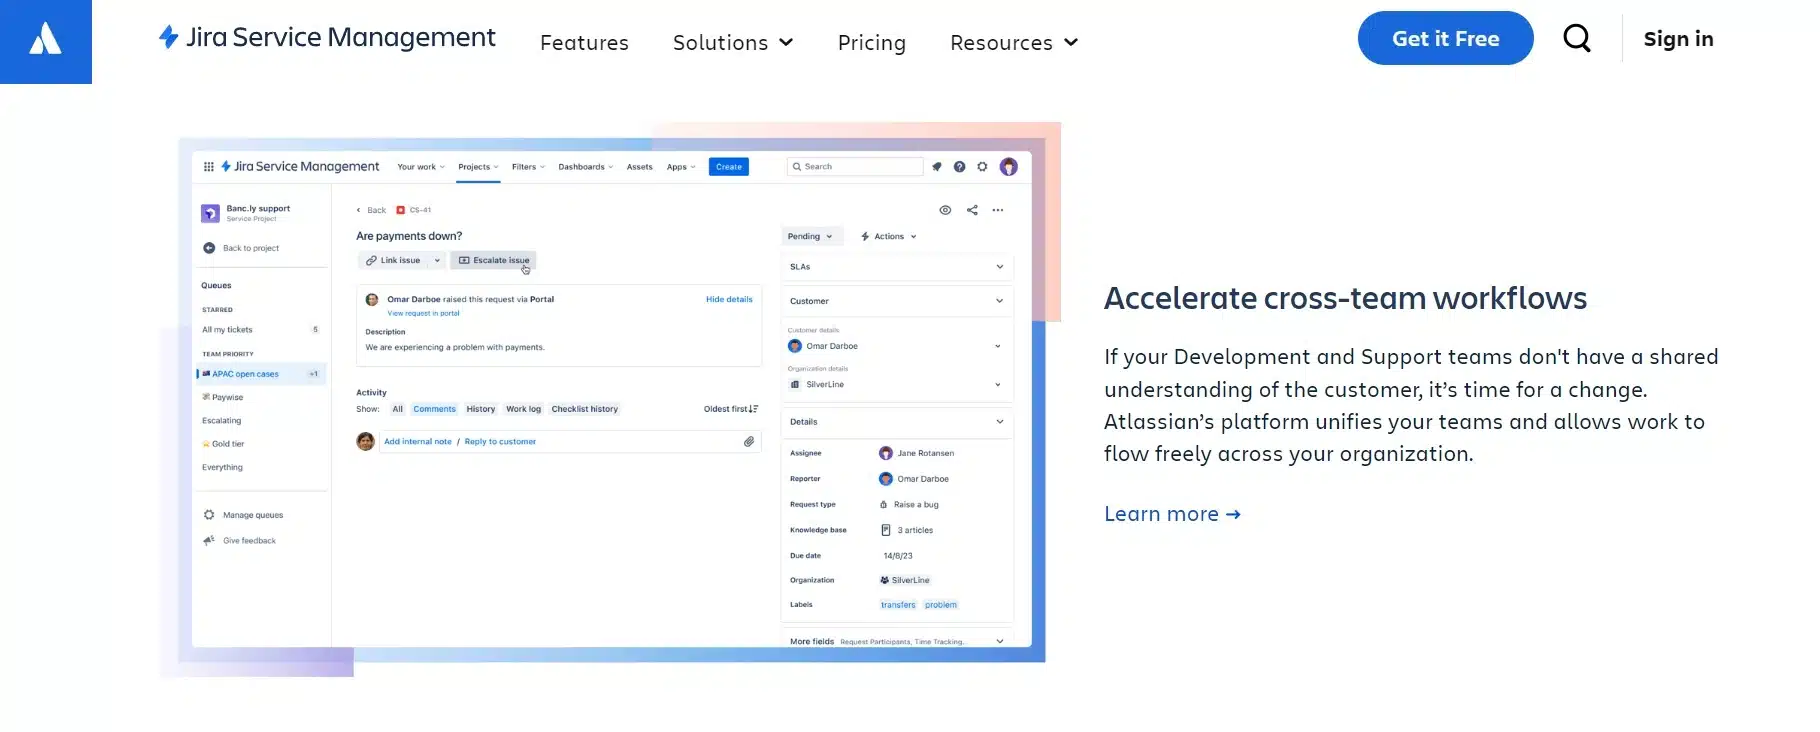Open the Solutions dropdown menu
The height and width of the screenshot is (732, 1820).
pyautogui.click(x=732, y=43)
